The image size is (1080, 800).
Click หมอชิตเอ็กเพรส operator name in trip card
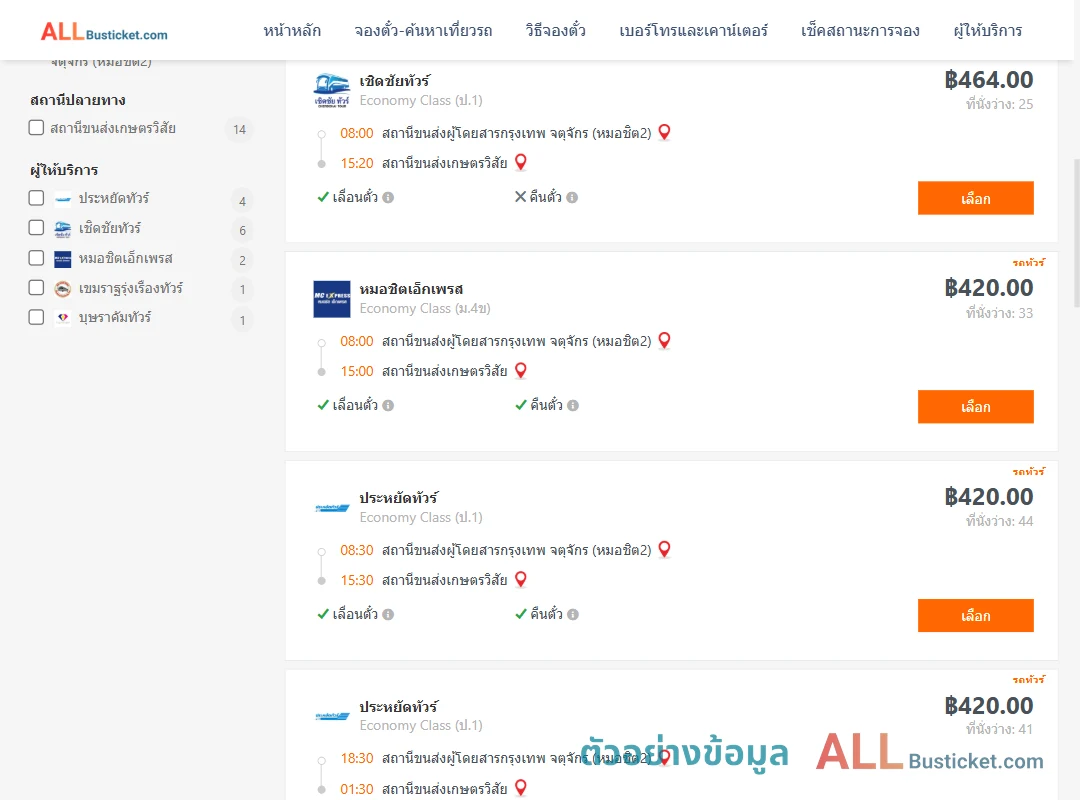tap(411, 289)
